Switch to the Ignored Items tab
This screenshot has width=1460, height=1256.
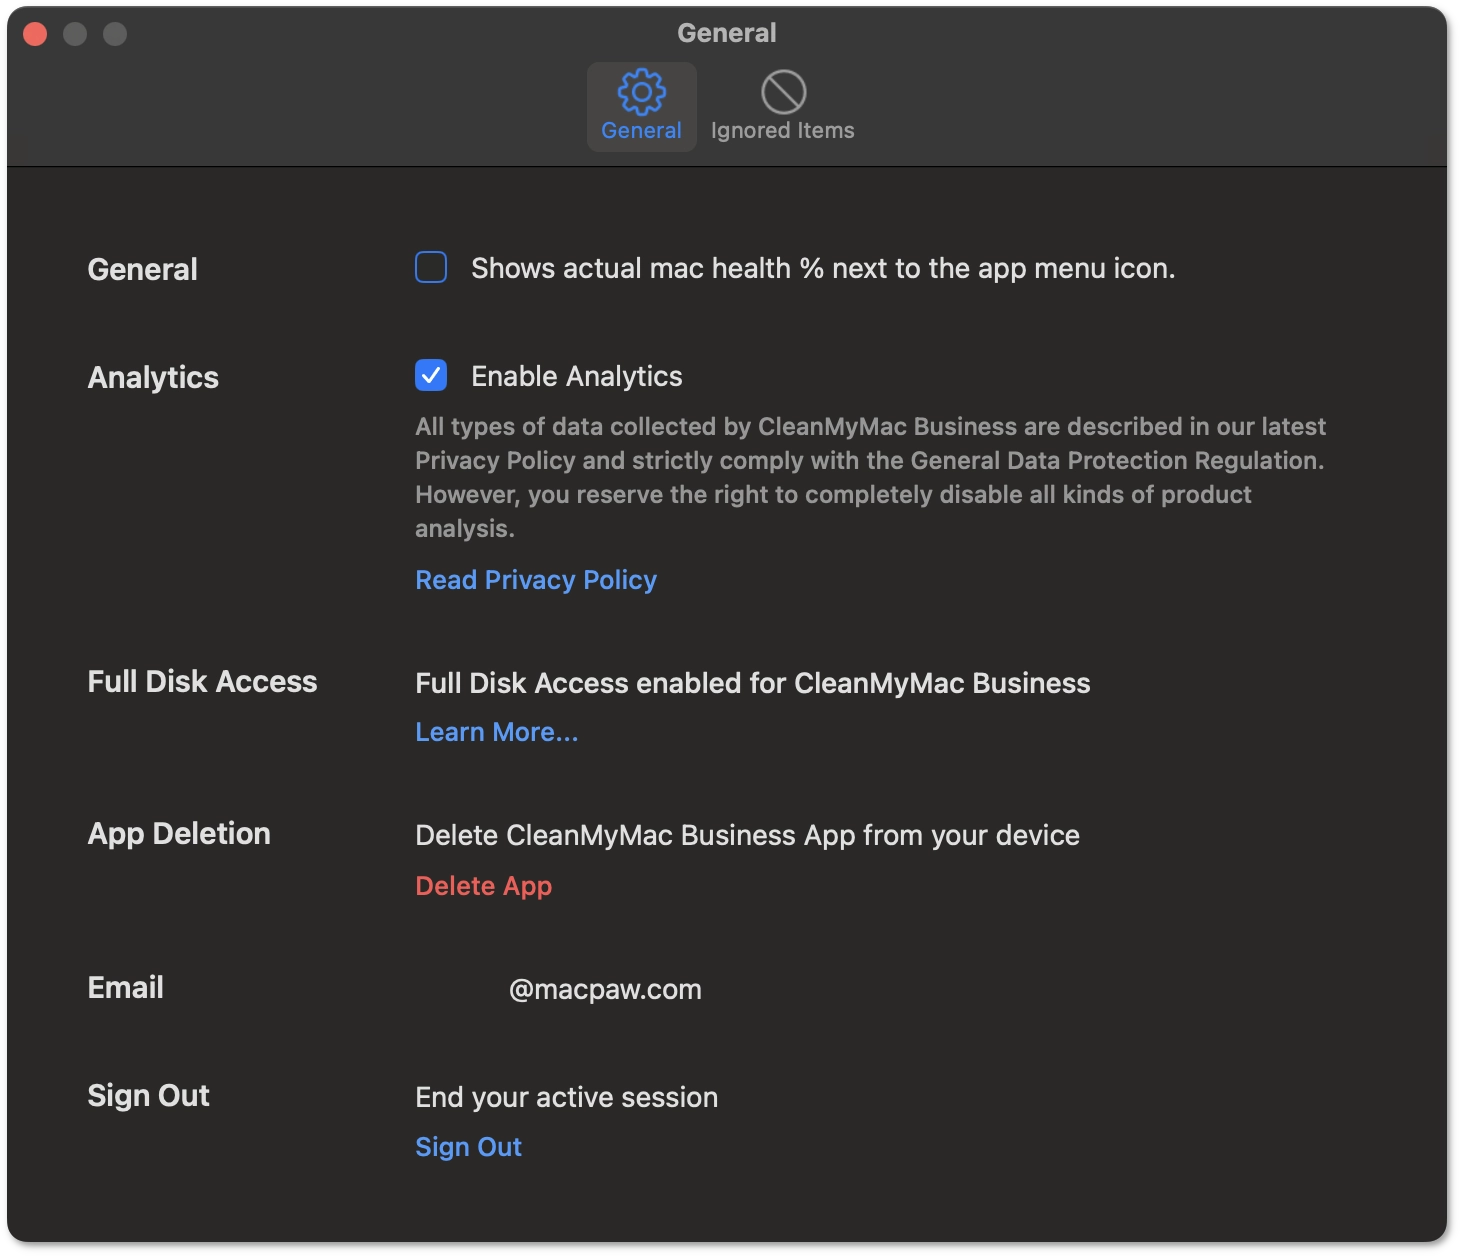783,106
